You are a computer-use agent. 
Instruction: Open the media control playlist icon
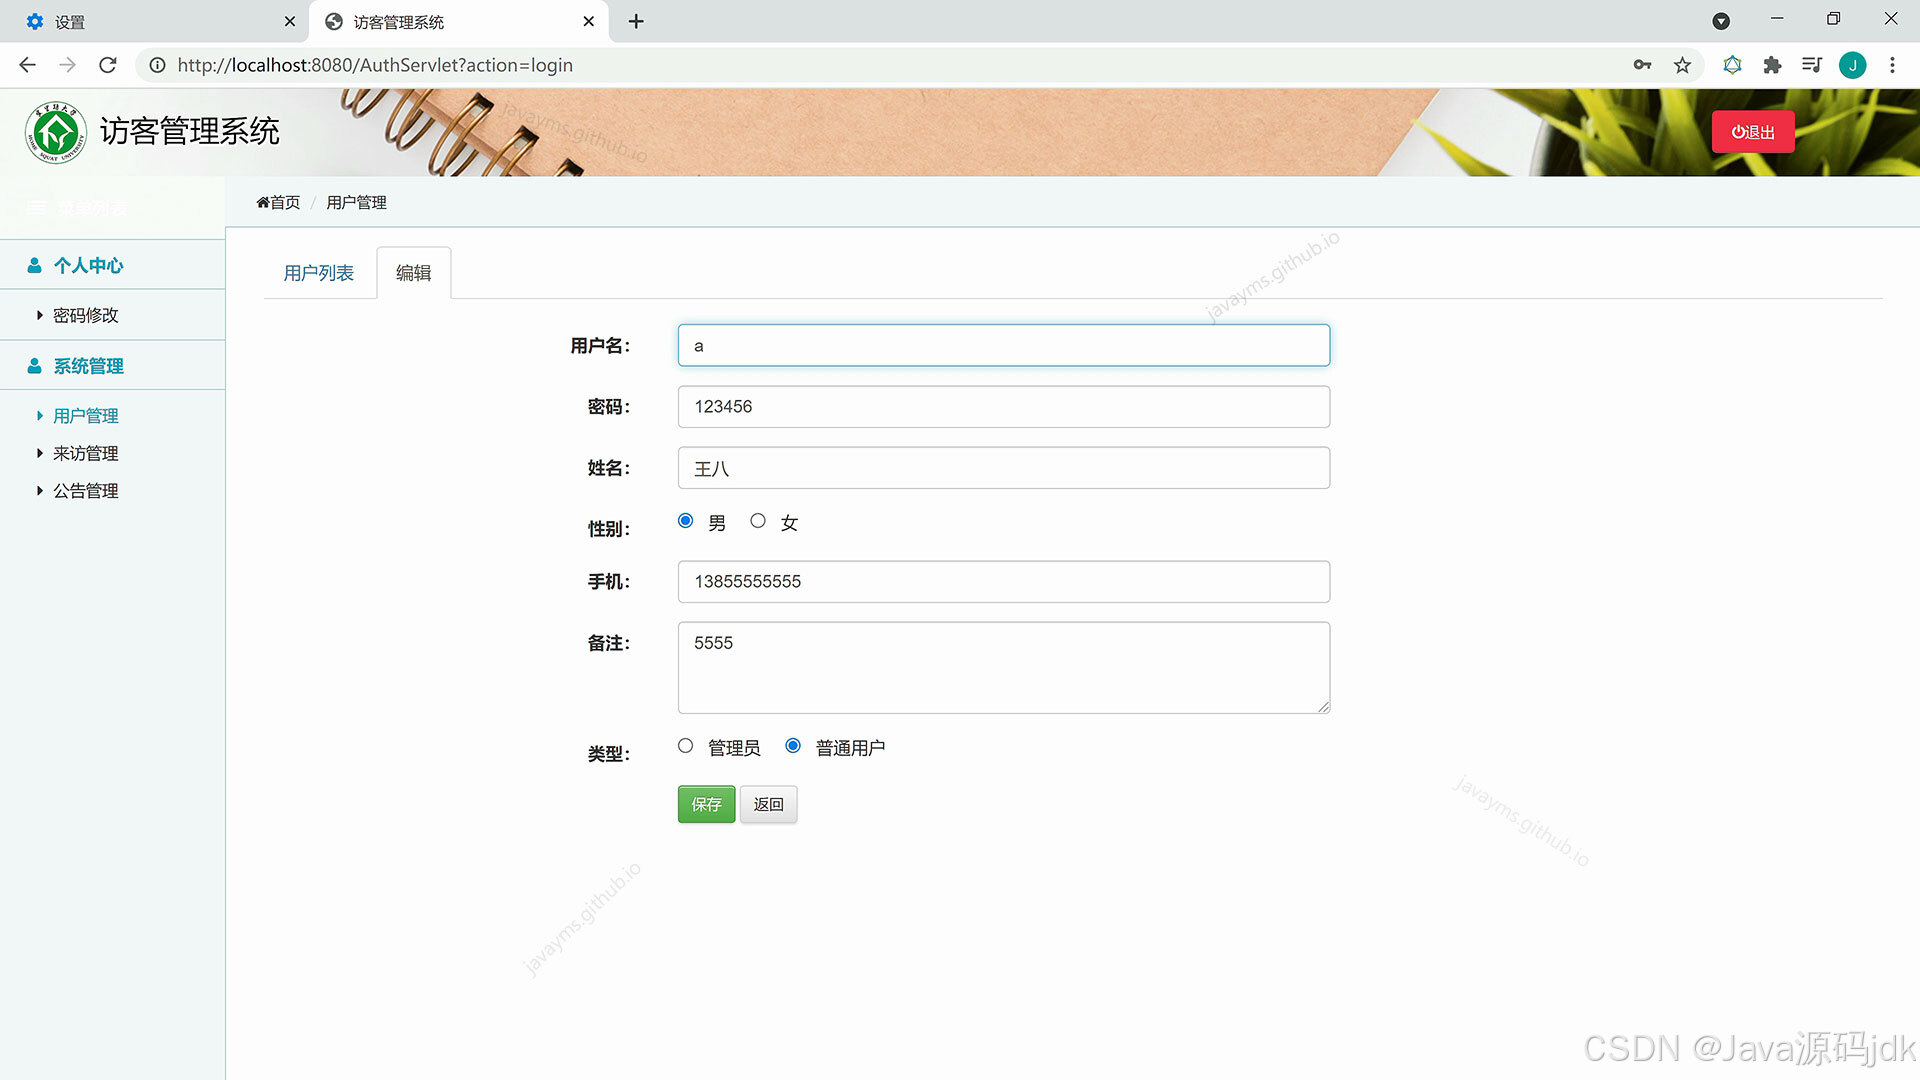[x=1811, y=65]
